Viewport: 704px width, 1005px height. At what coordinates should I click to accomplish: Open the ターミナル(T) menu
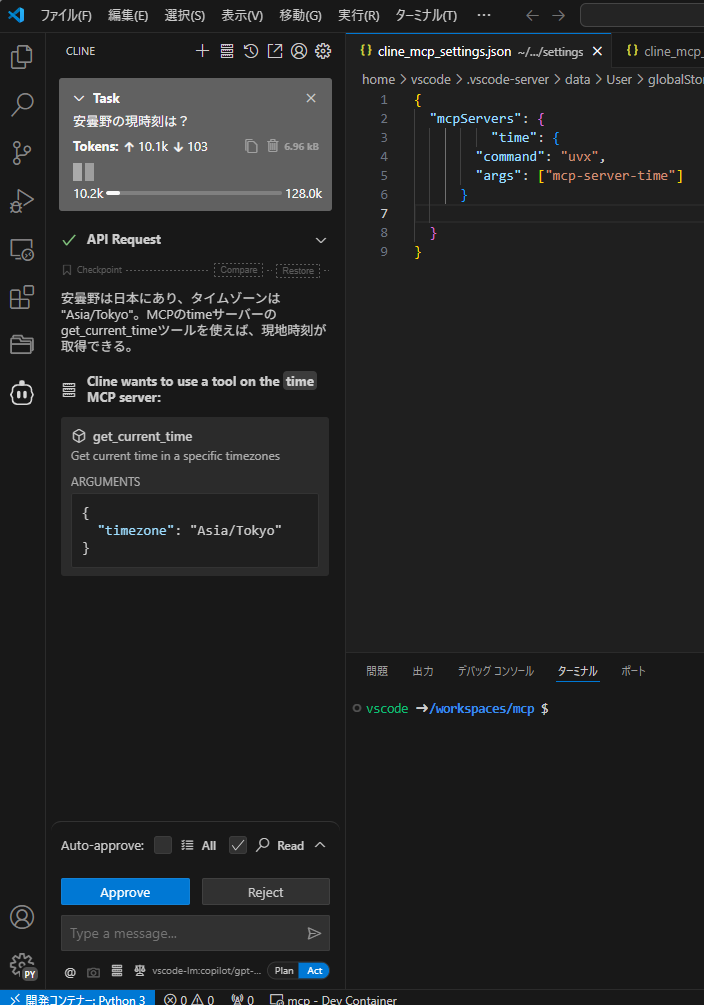coord(426,15)
